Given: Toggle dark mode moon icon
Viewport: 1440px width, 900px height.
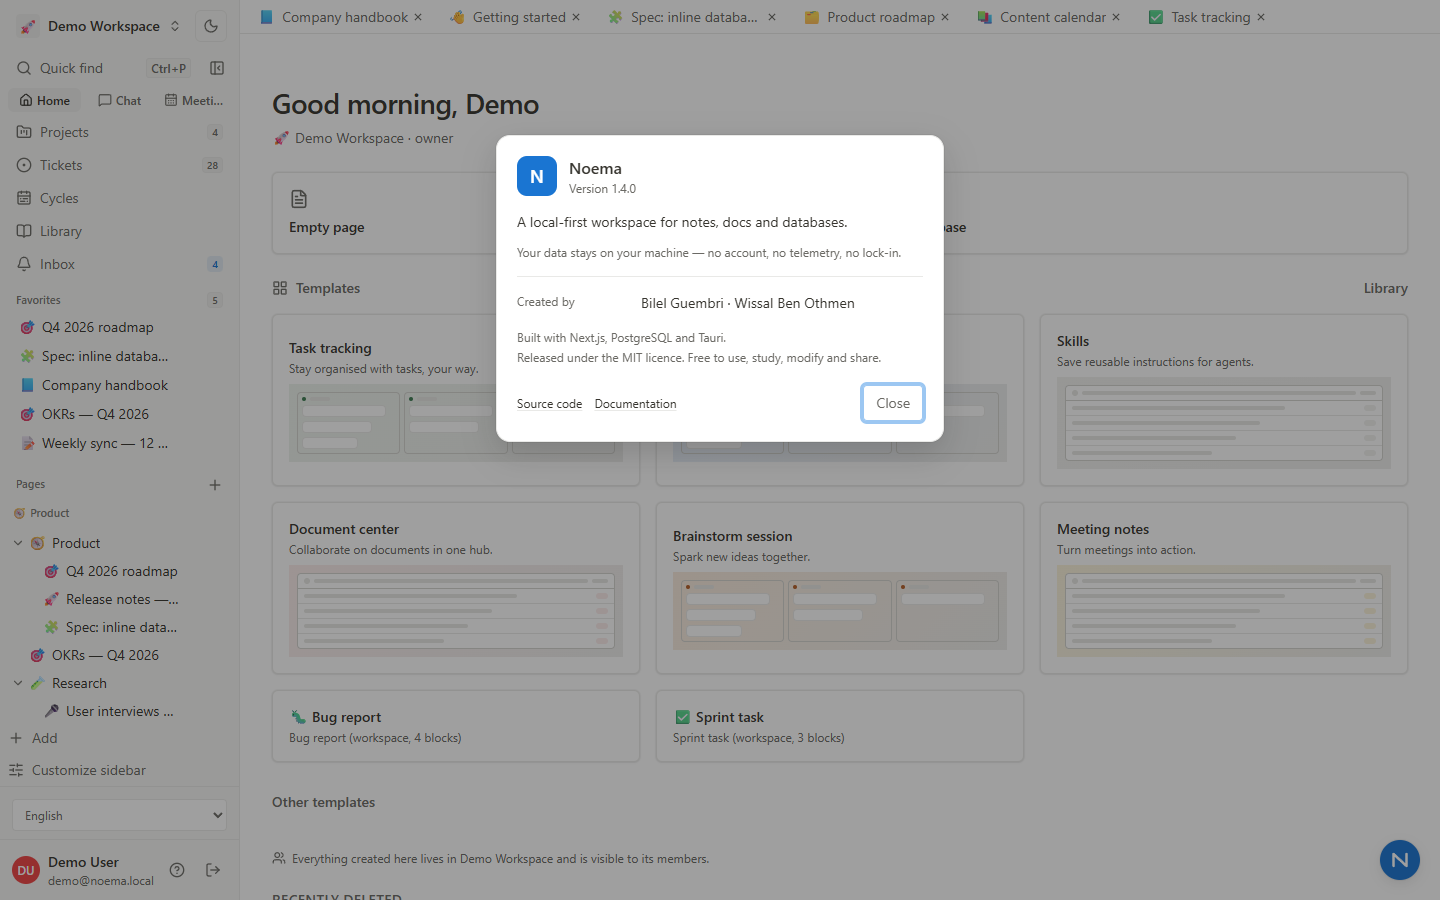Looking at the screenshot, I should click(211, 26).
